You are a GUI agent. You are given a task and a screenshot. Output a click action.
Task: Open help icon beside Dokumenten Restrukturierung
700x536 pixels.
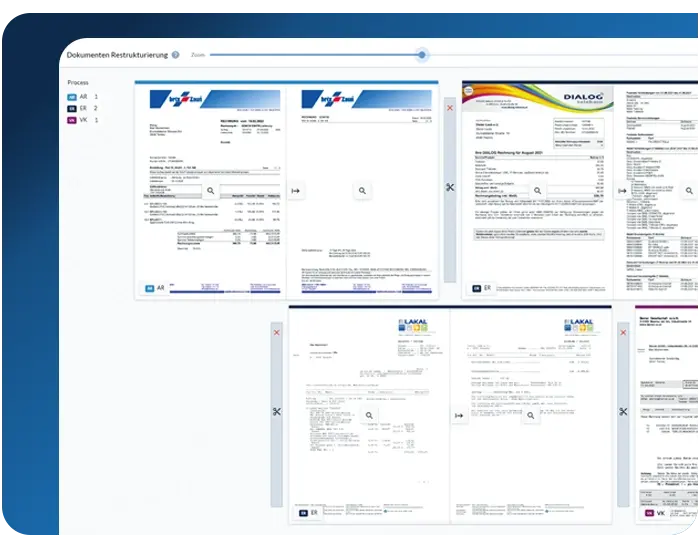coord(175,55)
